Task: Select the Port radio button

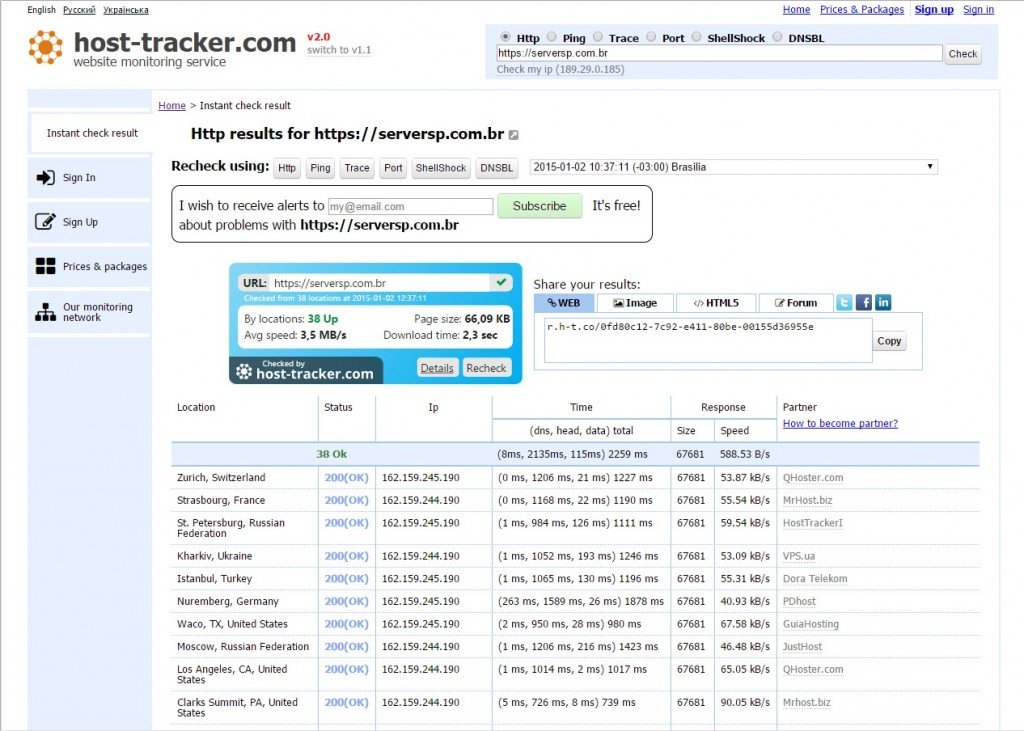Action: (651, 37)
